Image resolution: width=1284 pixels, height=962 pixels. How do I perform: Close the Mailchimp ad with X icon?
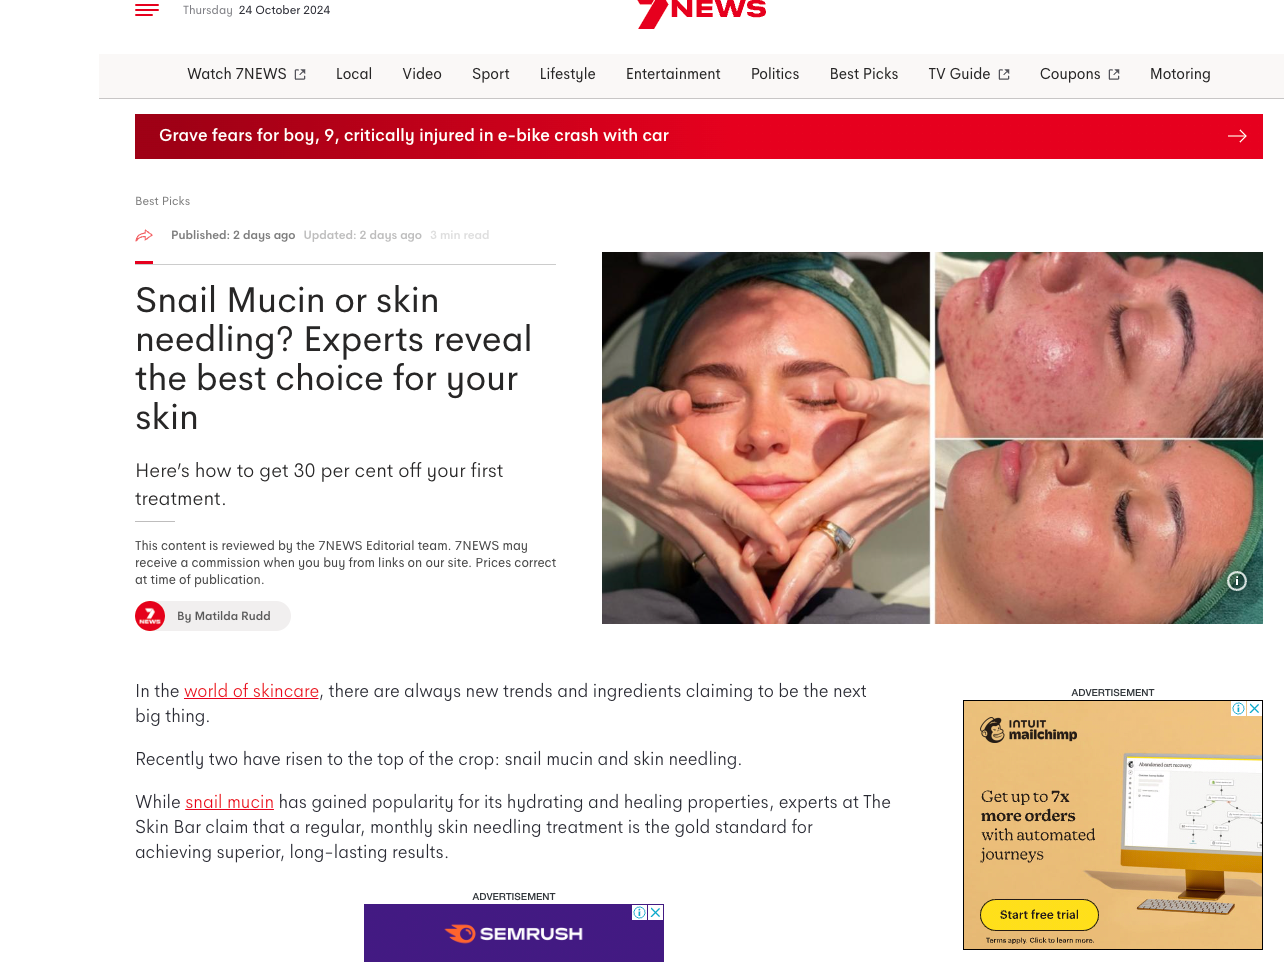tap(1254, 708)
